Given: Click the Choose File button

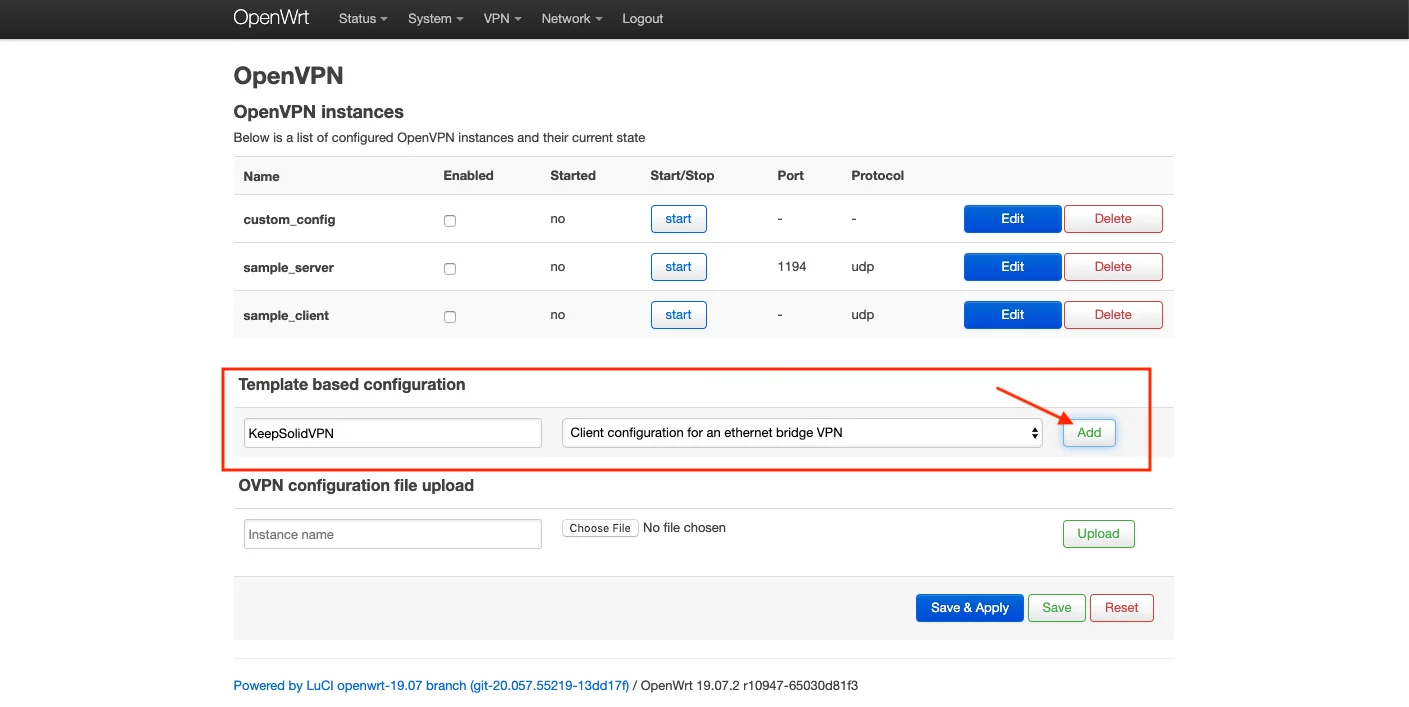Looking at the screenshot, I should coord(600,528).
